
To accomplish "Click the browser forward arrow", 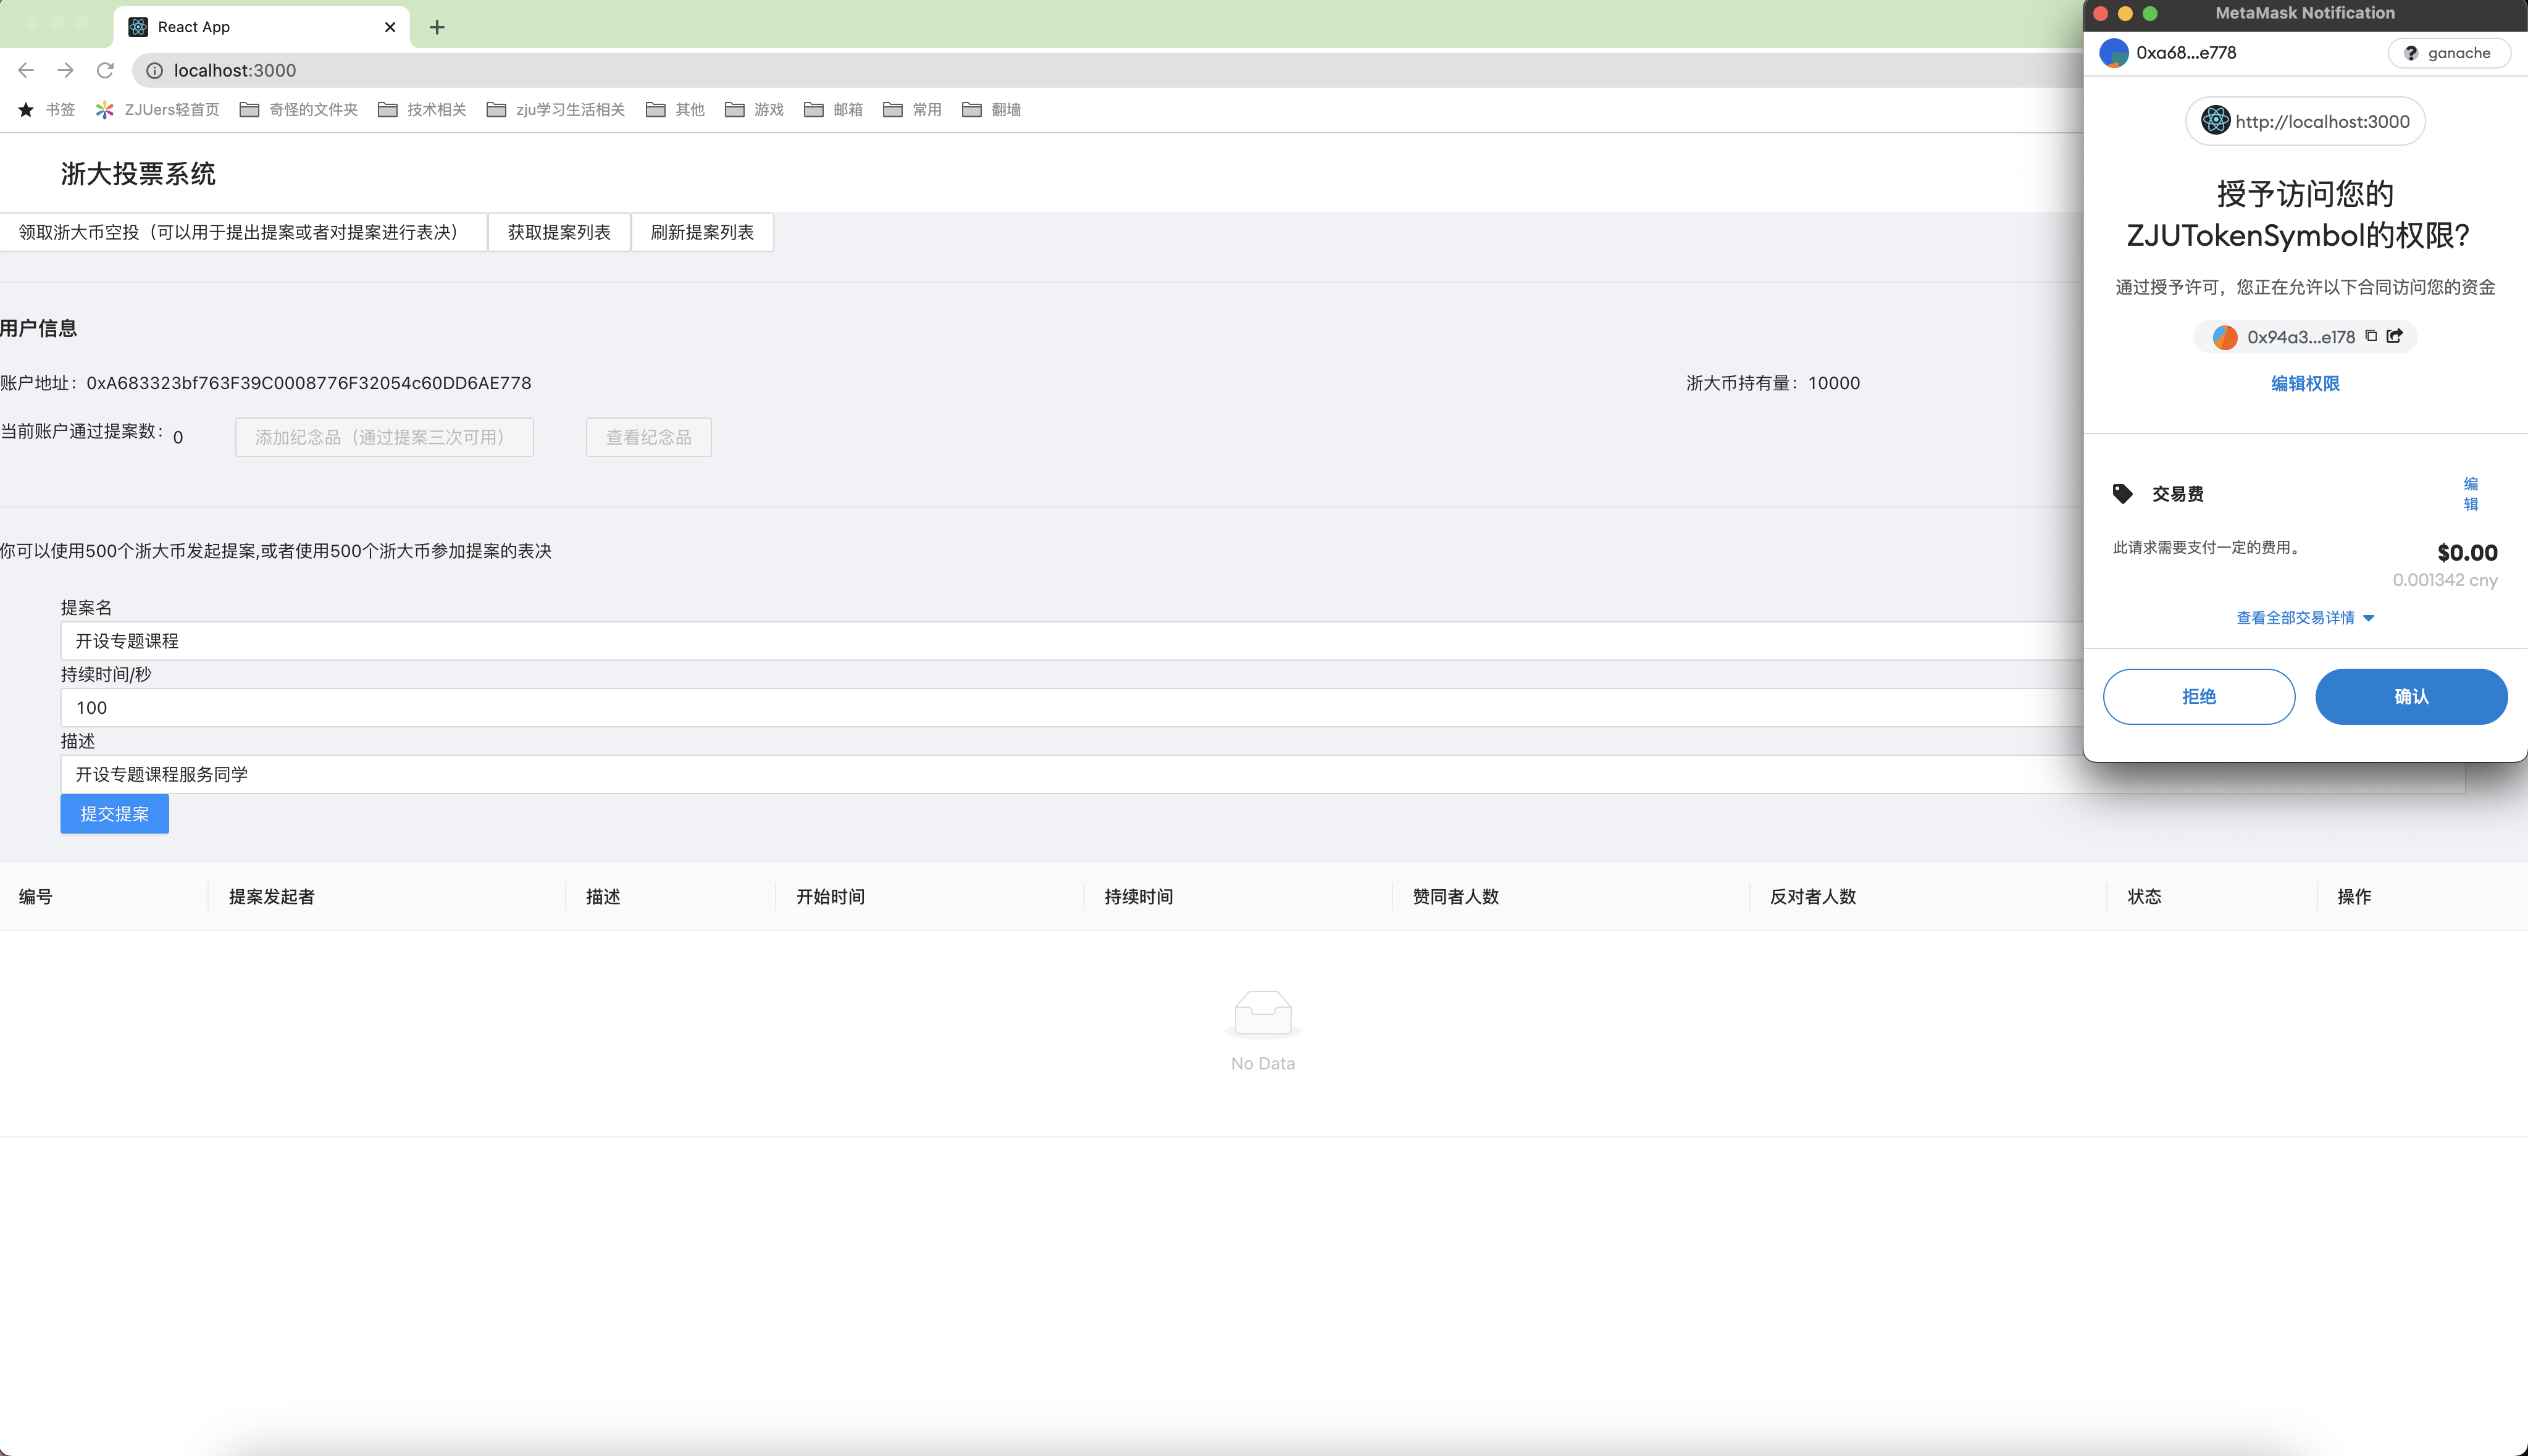I will pyautogui.click(x=65, y=70).
